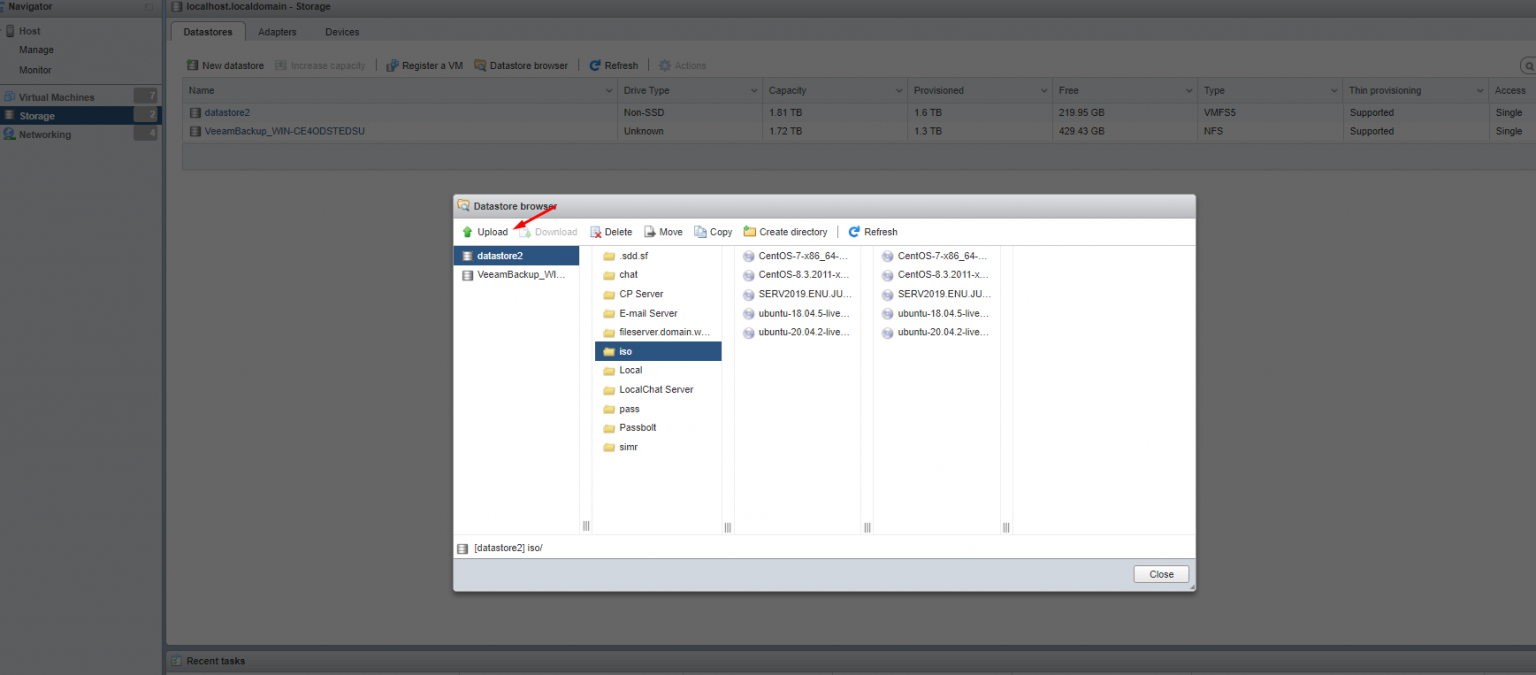Select the Passbolt folder in the browser
This screenshot has width=1536, height=675.
[637, 427]
